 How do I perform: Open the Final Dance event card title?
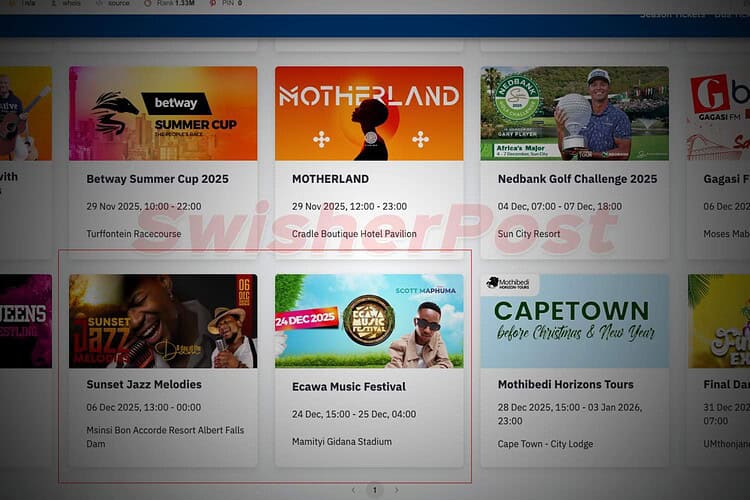pyautogui.click(x=727, y=384)
